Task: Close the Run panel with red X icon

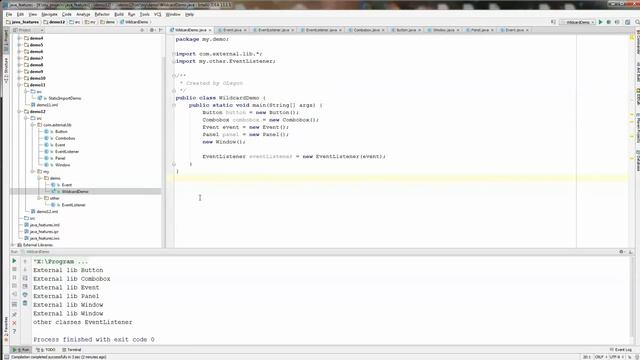Action: click(x=14, y=323)
